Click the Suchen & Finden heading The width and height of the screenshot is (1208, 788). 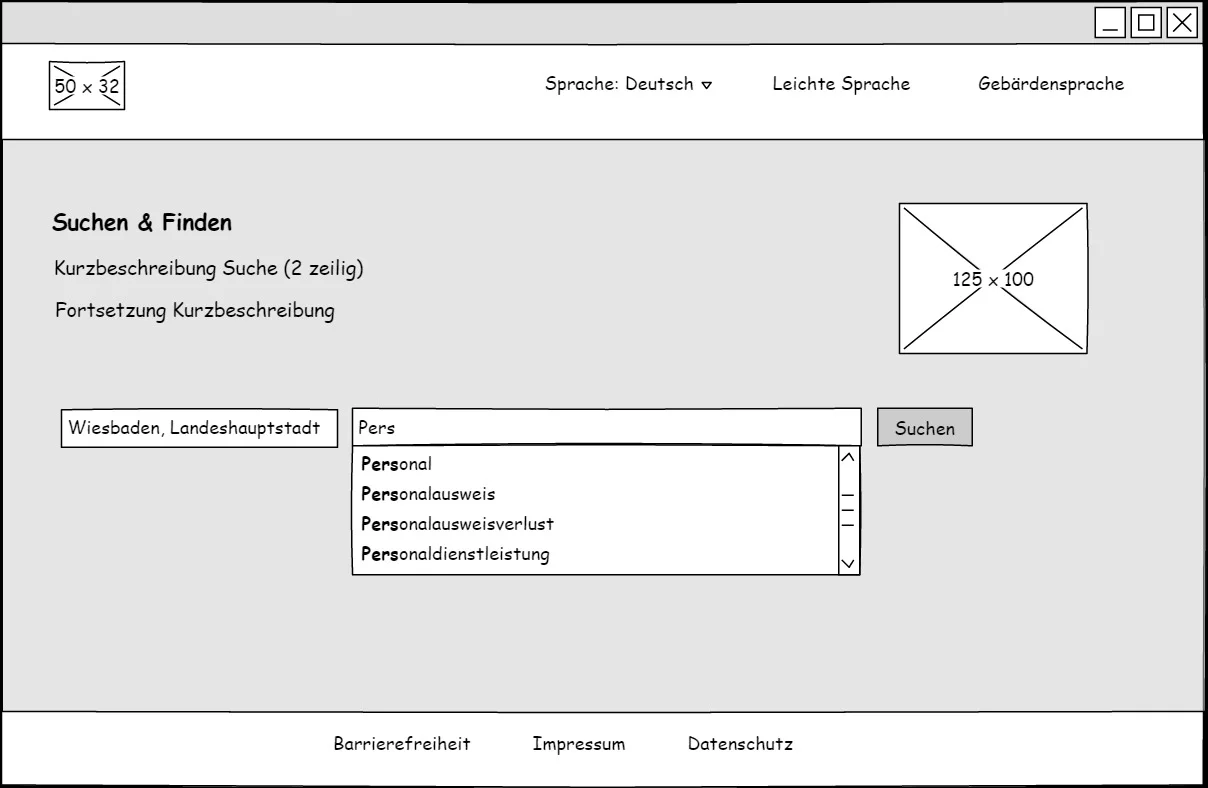[x=142, y=223]
